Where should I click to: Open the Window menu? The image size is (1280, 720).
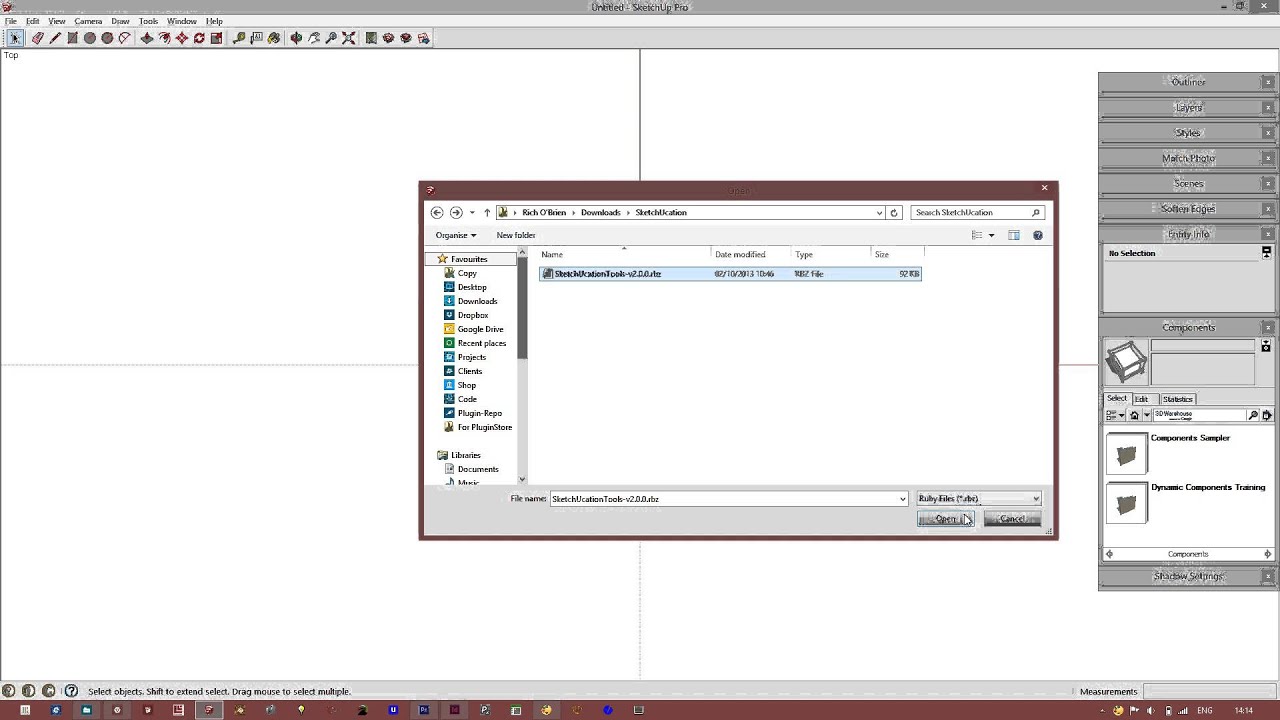[182, 21]
